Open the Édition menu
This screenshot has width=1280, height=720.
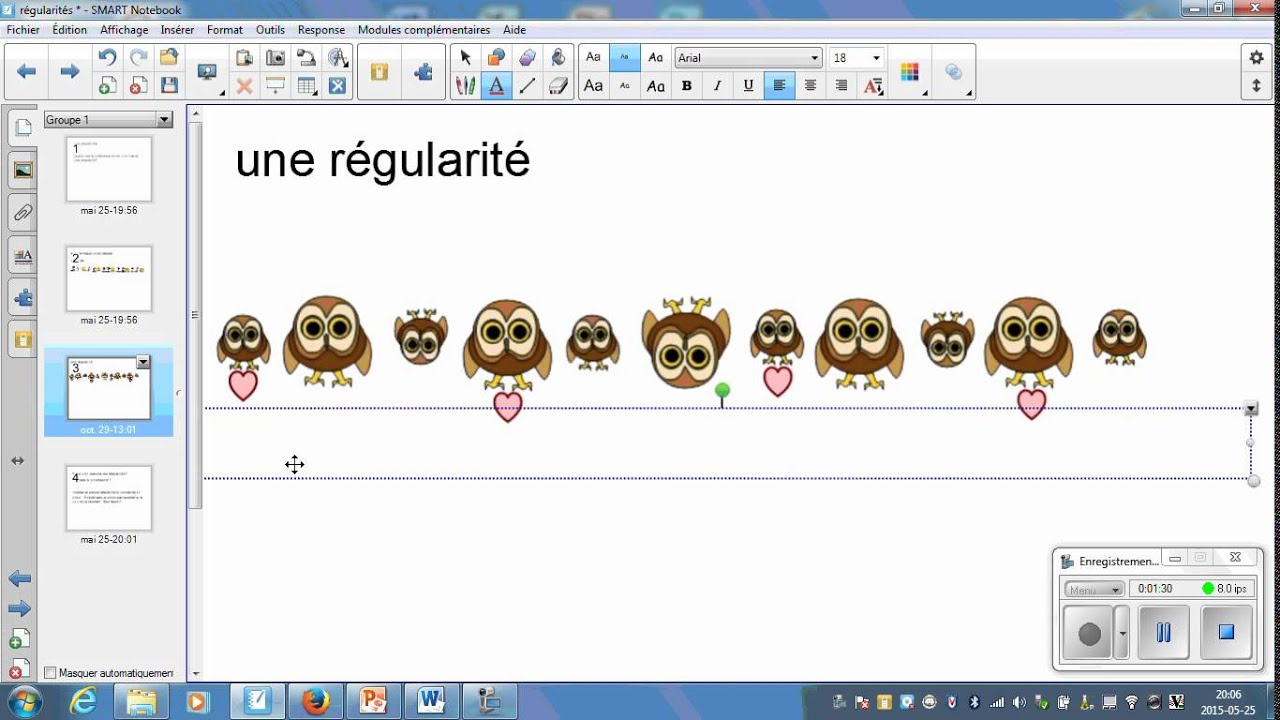tap(70, 30)
